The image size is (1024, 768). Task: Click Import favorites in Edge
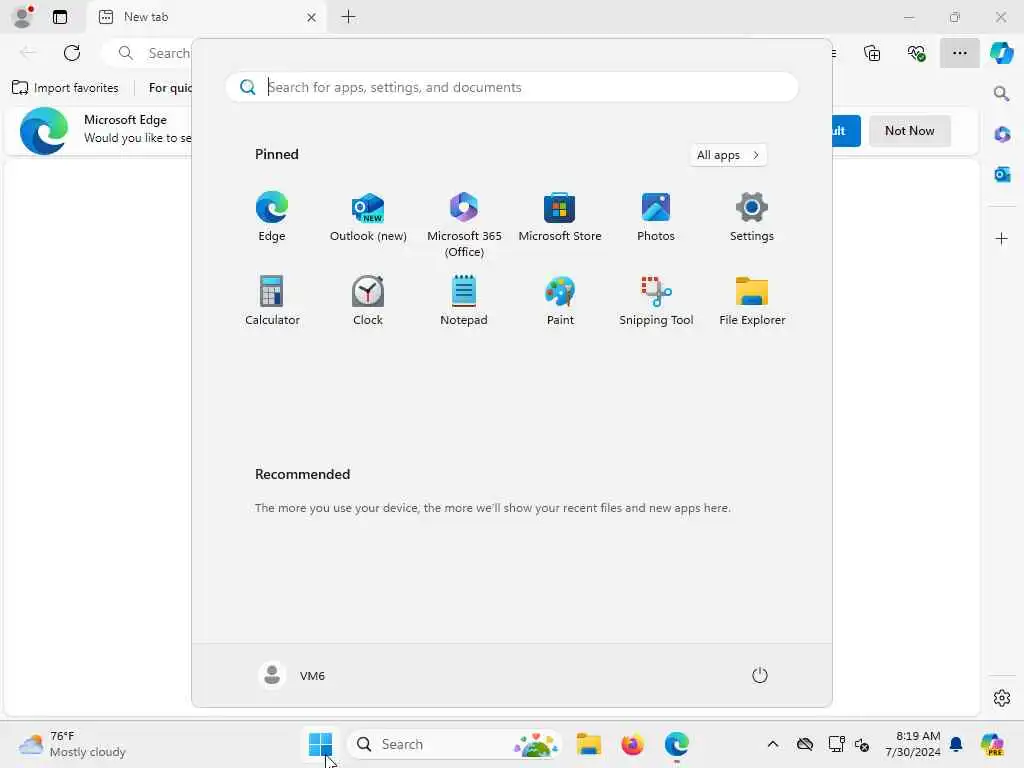click(x=65, y=88)
